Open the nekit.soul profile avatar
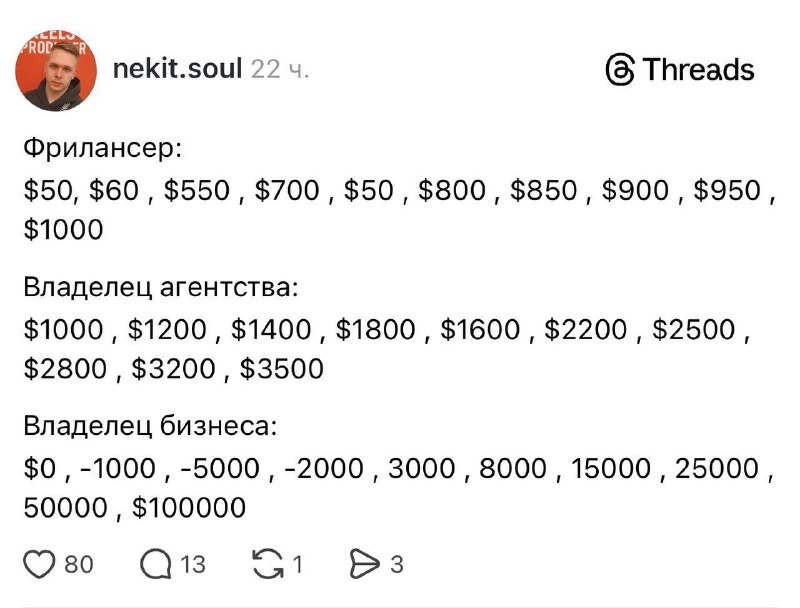800x608 pixels. [x=57, y=71]
